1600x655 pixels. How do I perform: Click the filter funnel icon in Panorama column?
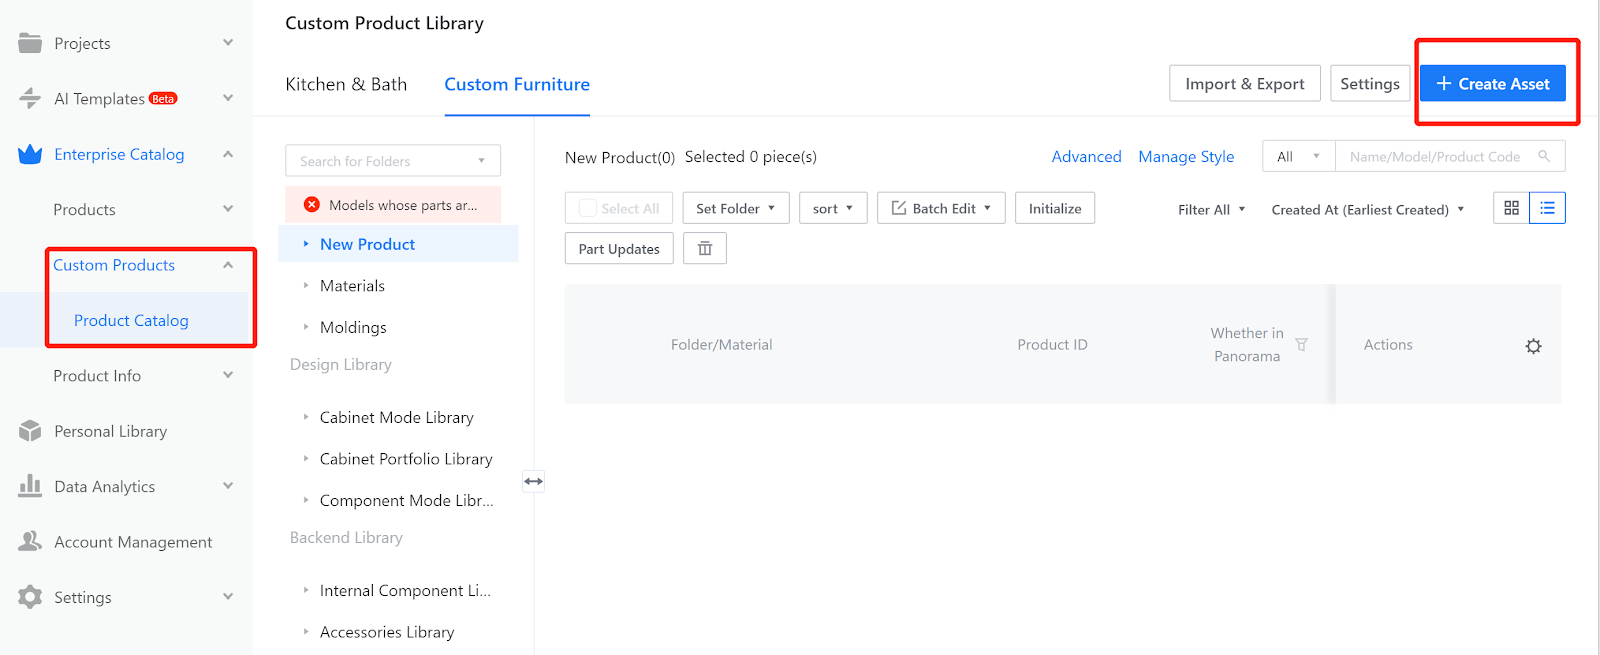coord(1301,345)
